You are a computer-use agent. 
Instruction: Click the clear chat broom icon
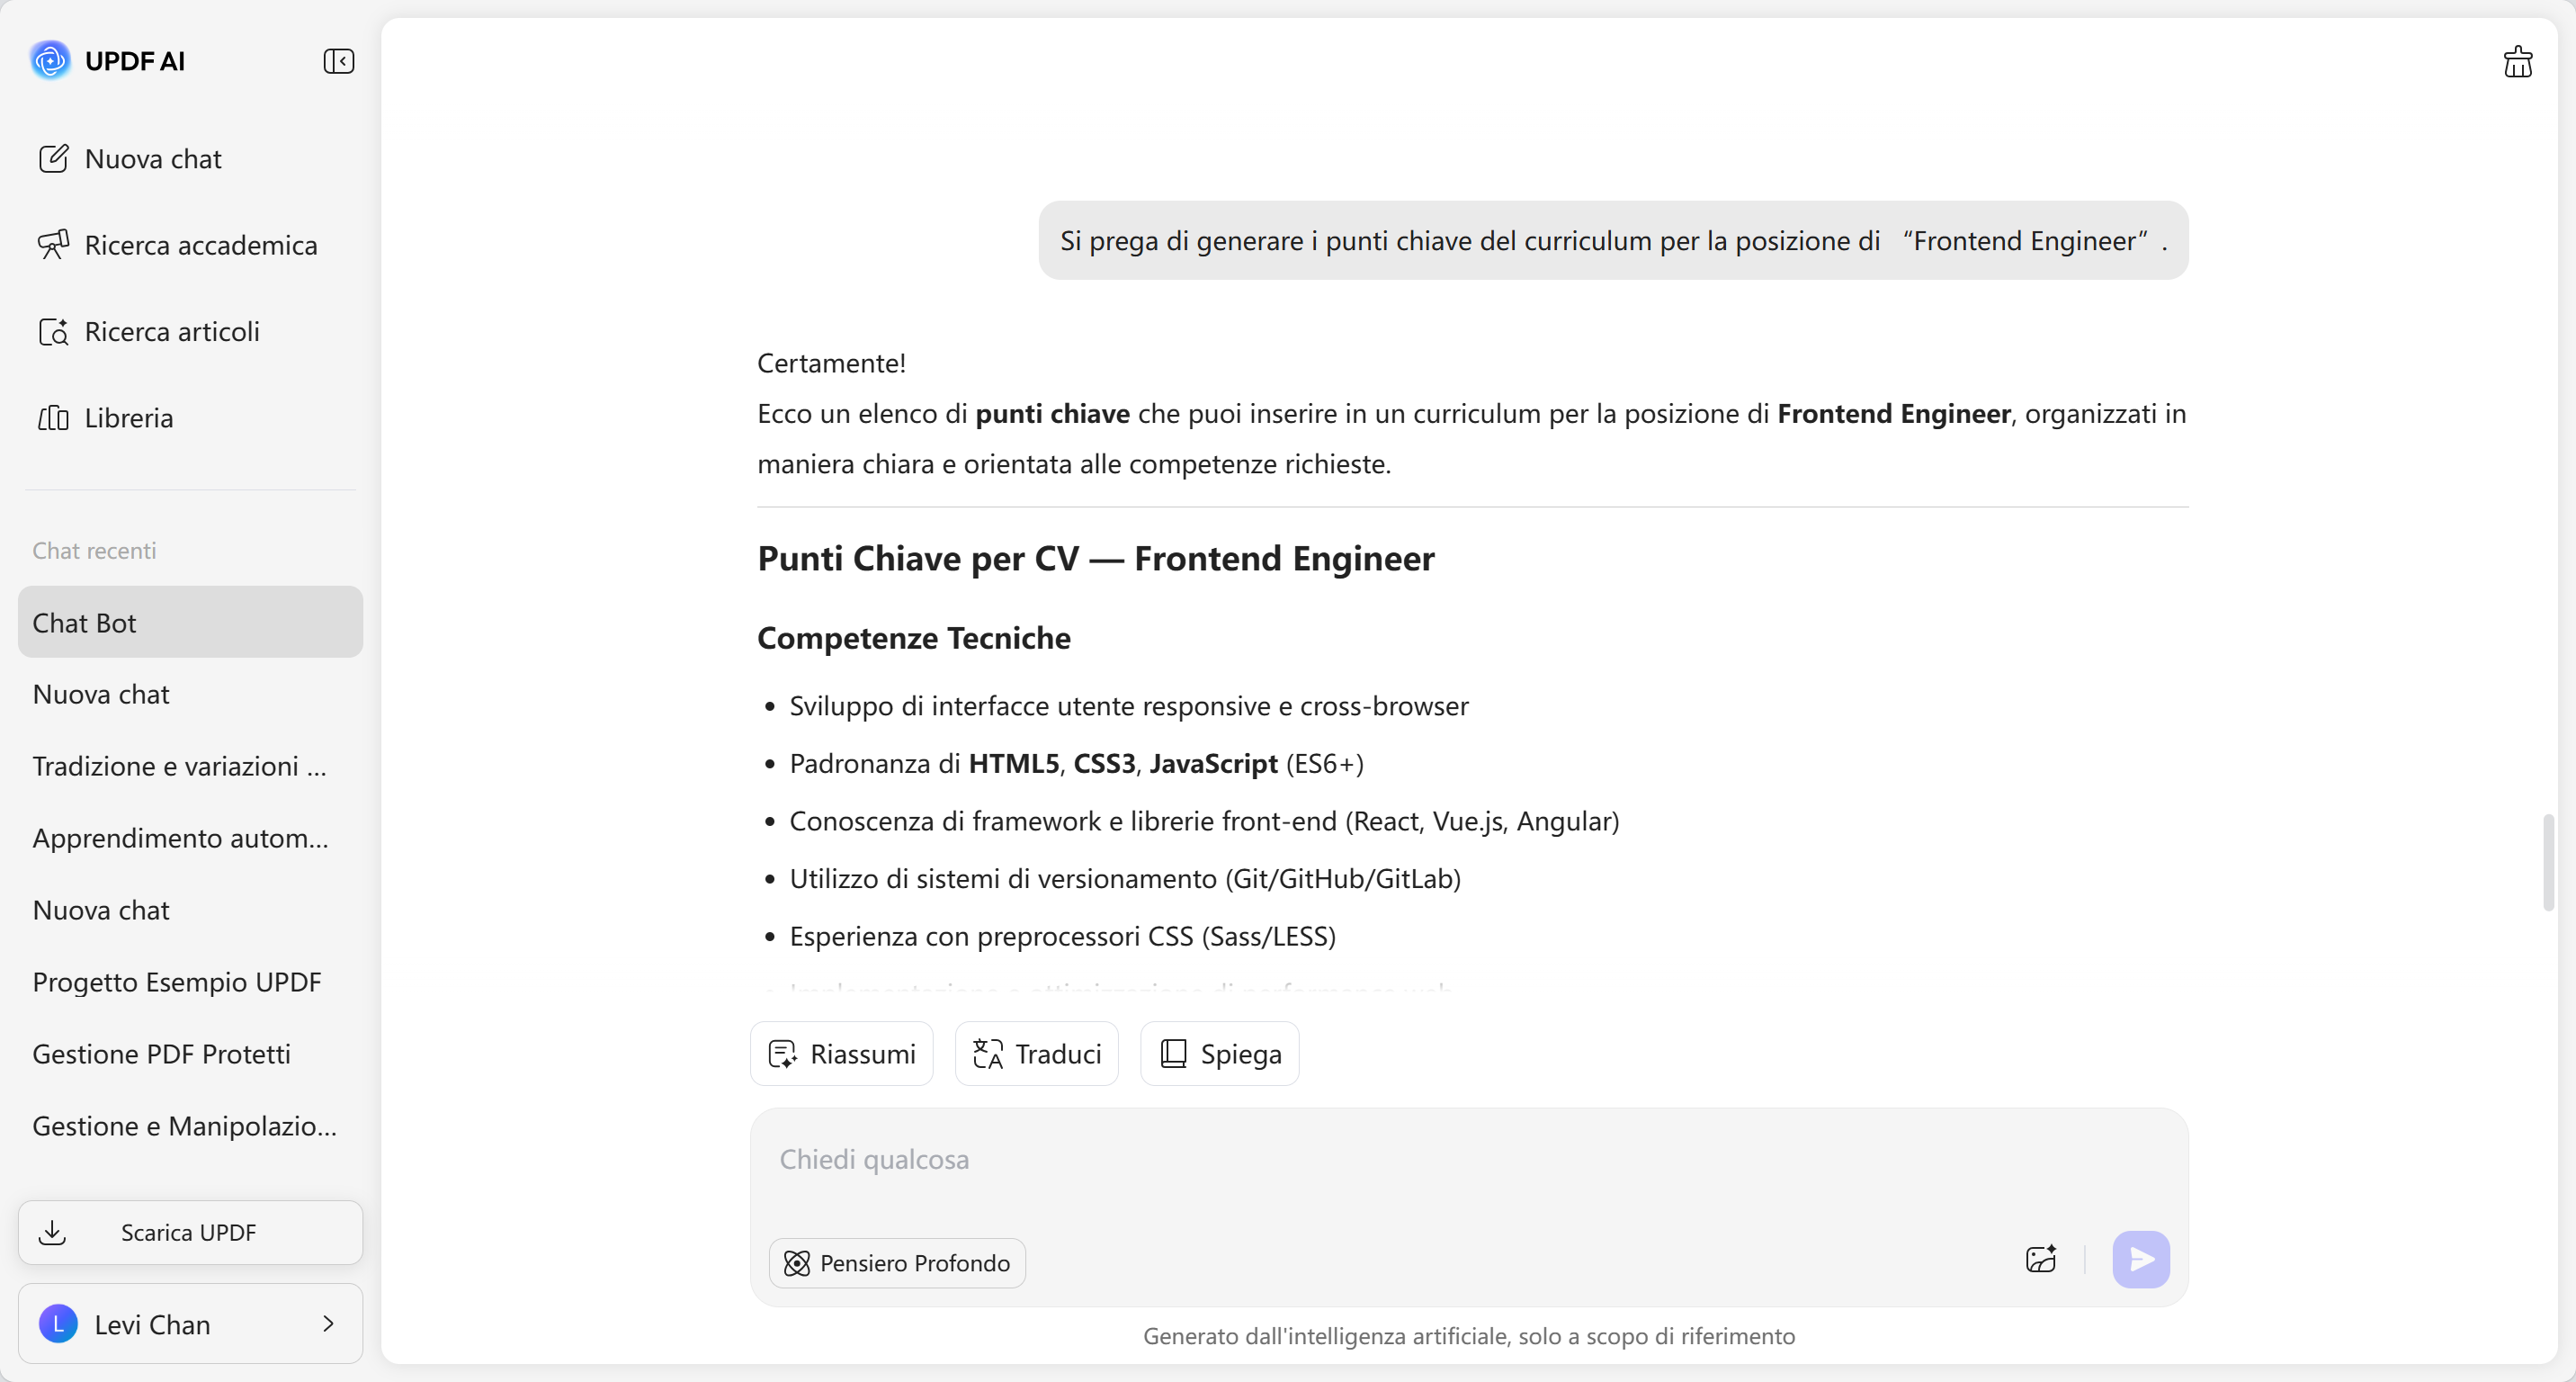click(x=2517, y=62)
